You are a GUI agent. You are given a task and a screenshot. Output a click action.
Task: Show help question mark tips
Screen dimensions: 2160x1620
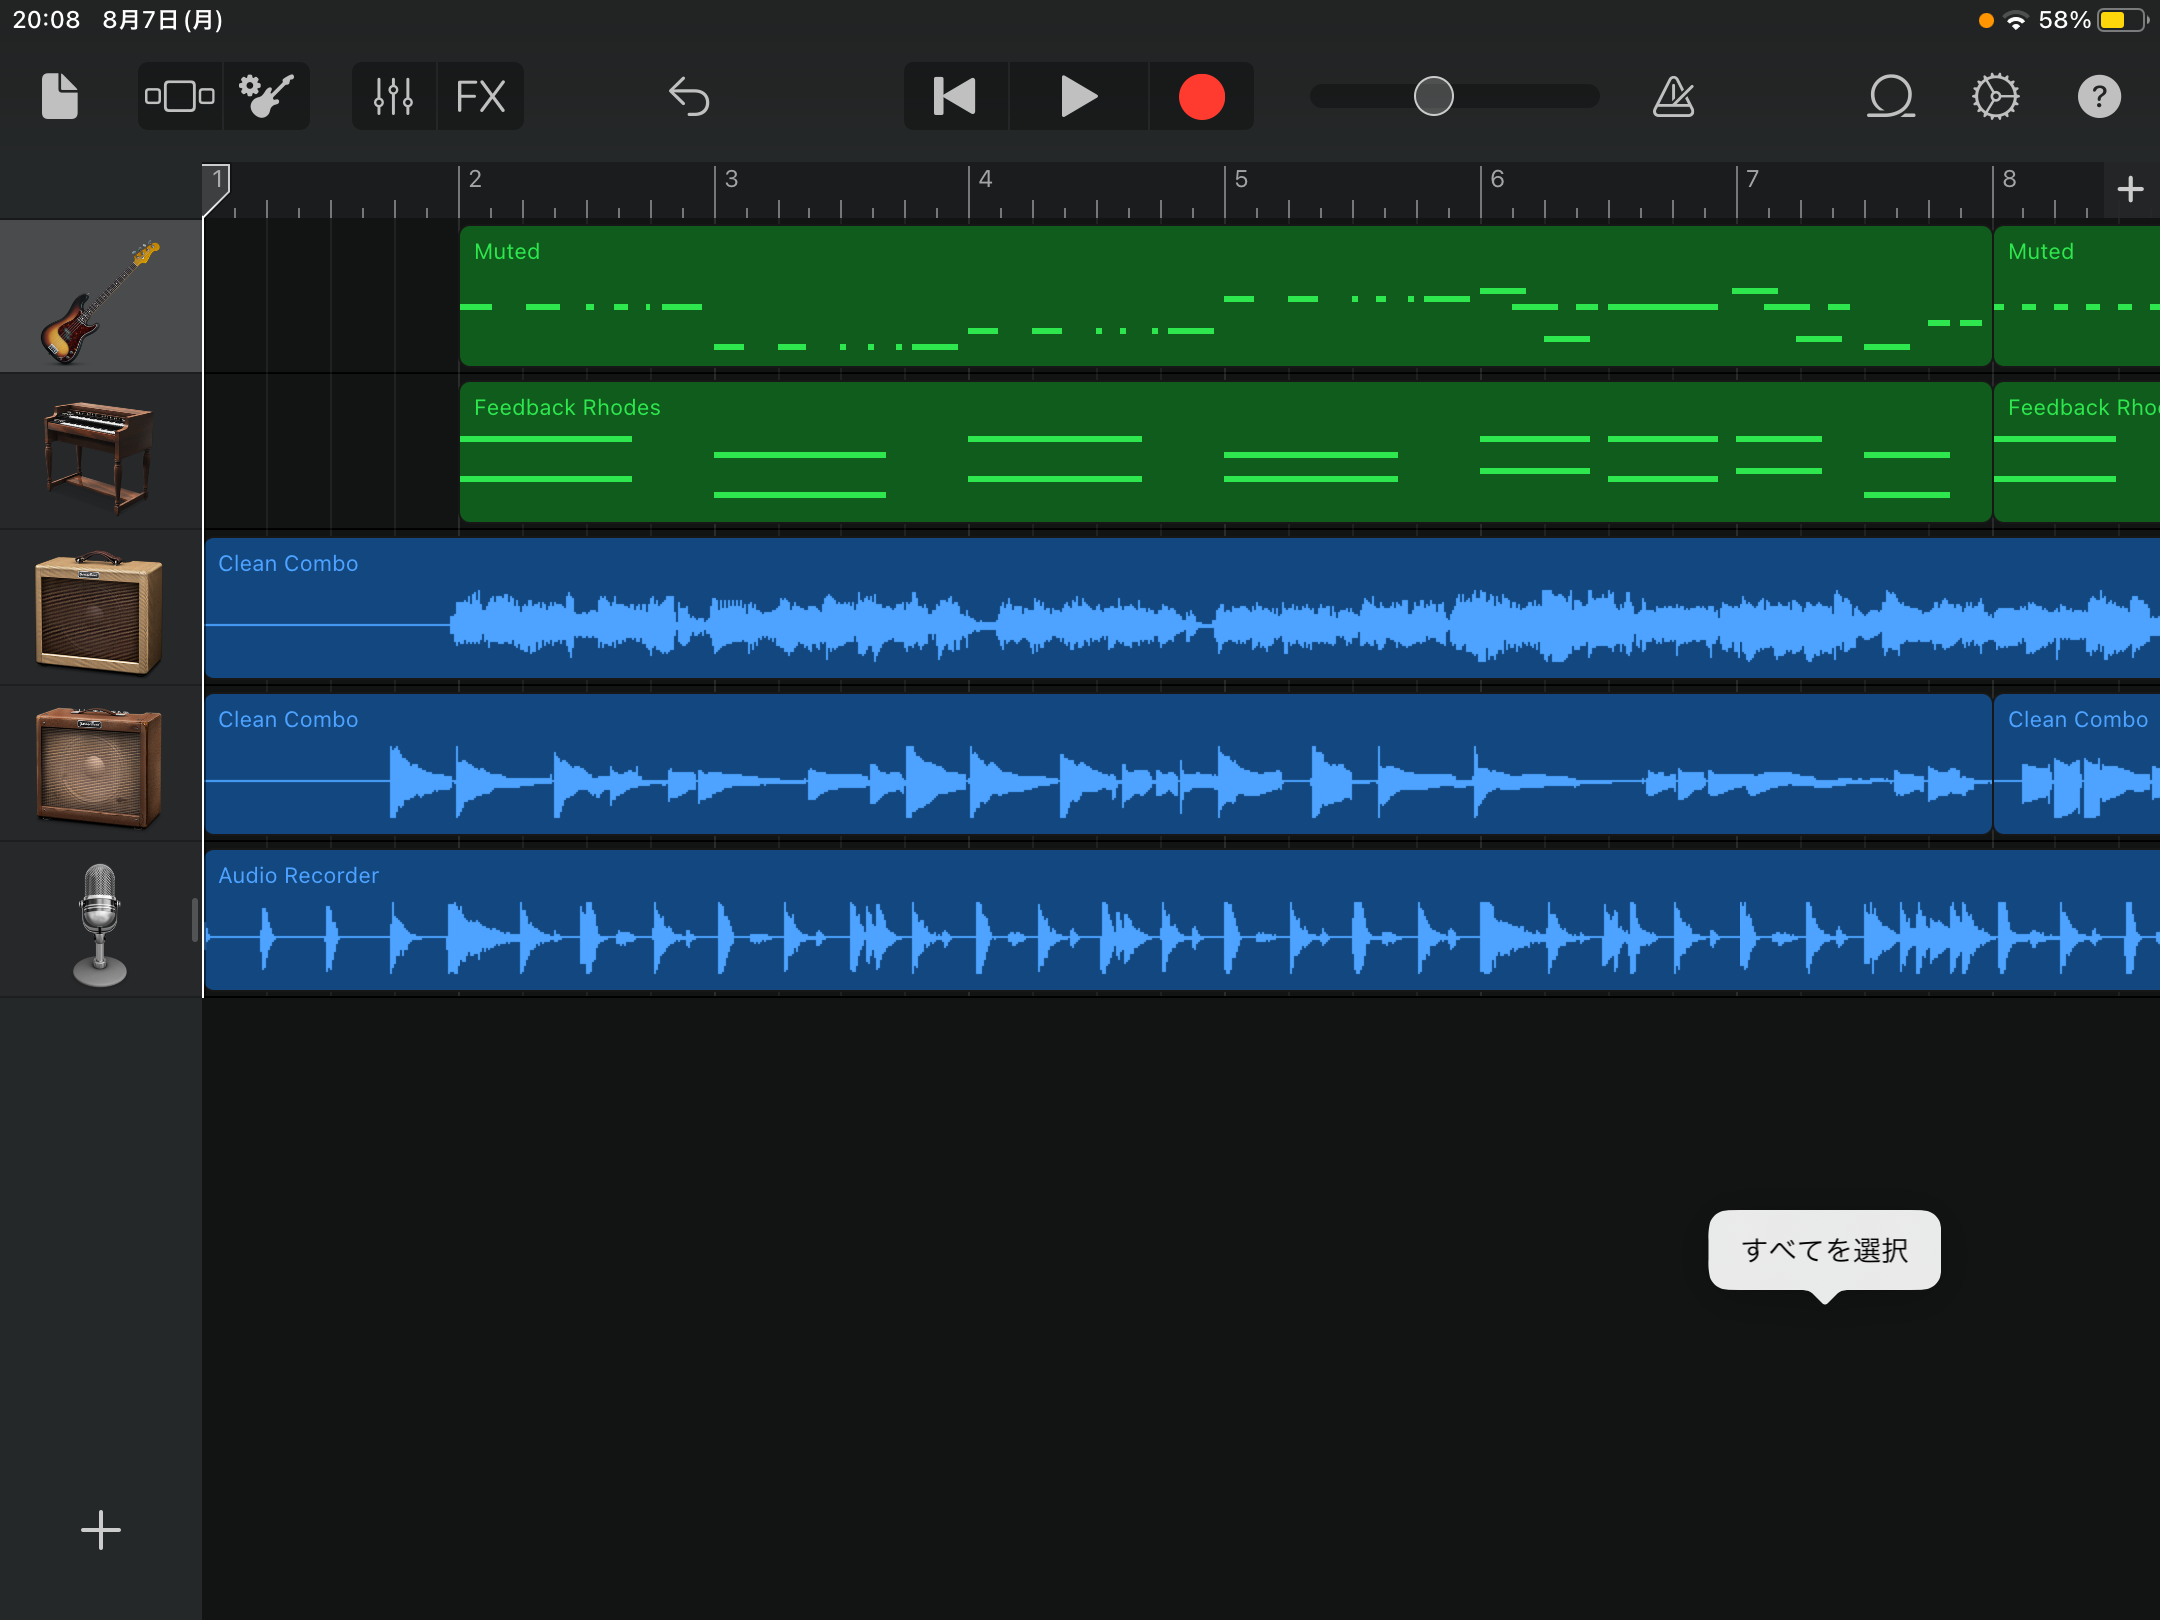coord(2099,97)
